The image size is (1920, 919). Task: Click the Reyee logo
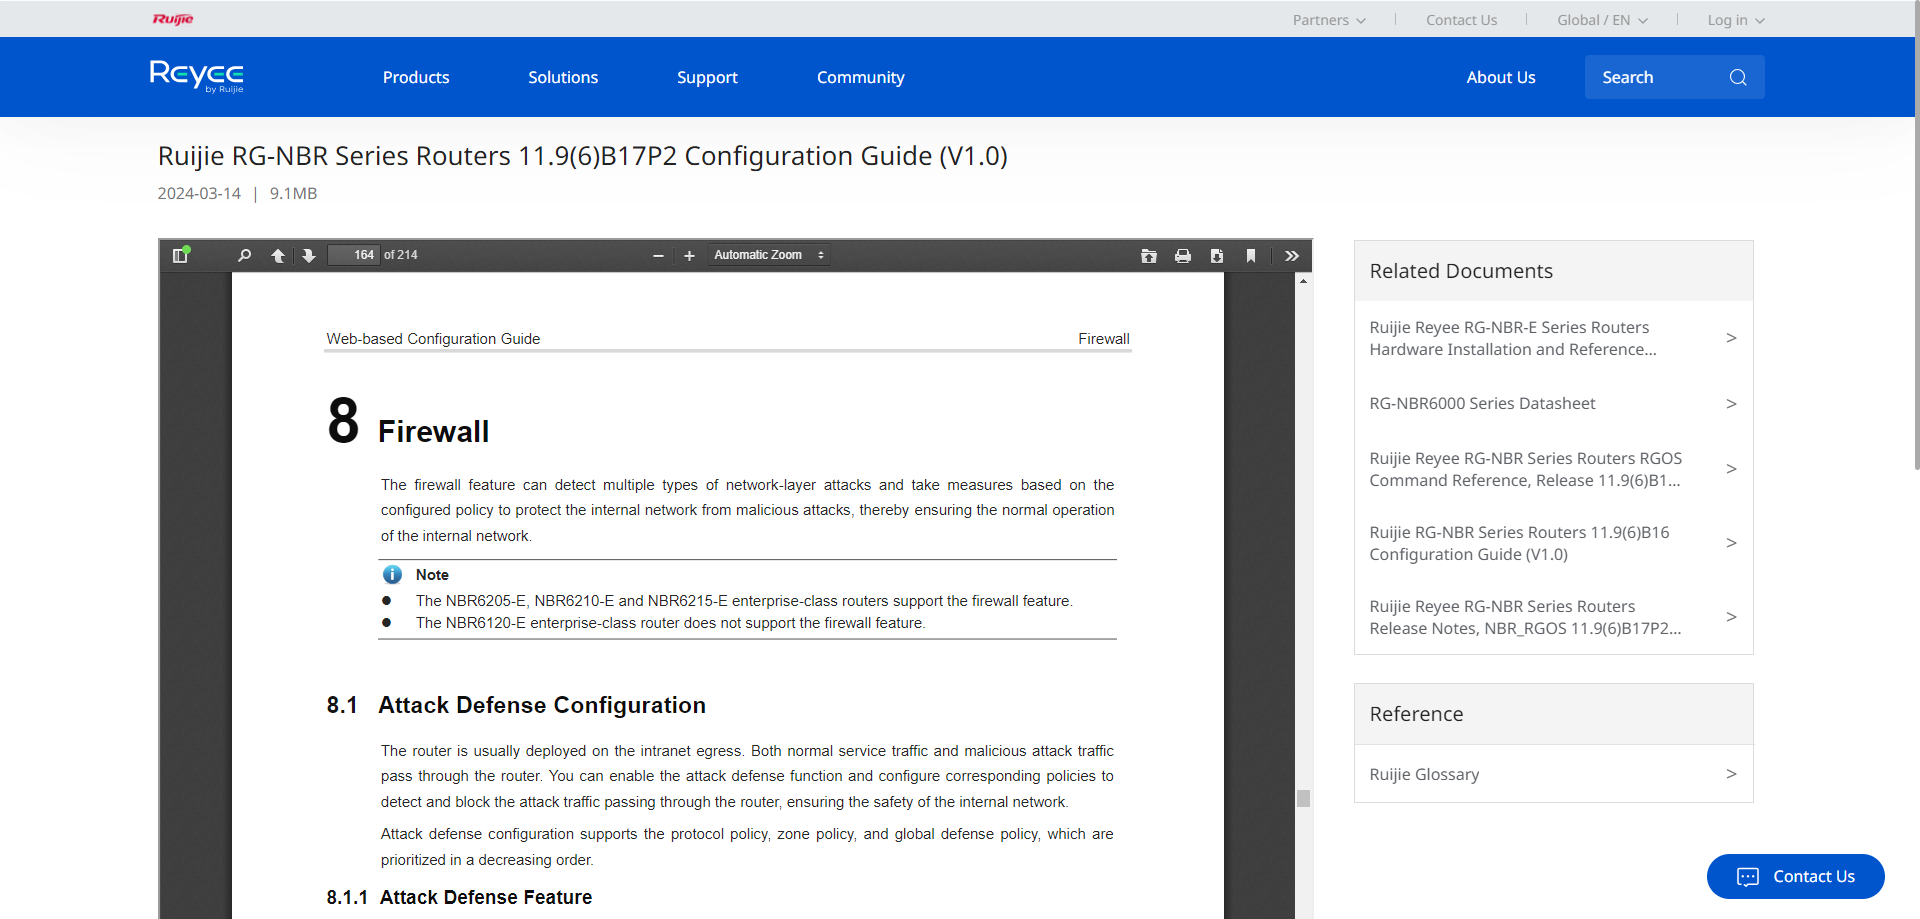[x=197, y=76]
